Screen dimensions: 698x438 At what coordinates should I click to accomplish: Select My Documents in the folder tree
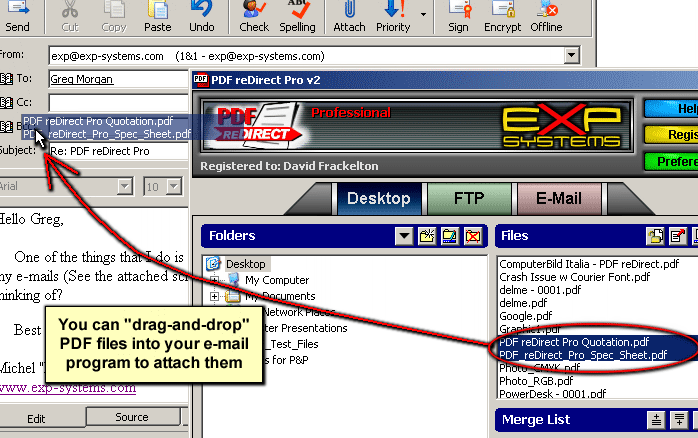[x=280, y=296]
